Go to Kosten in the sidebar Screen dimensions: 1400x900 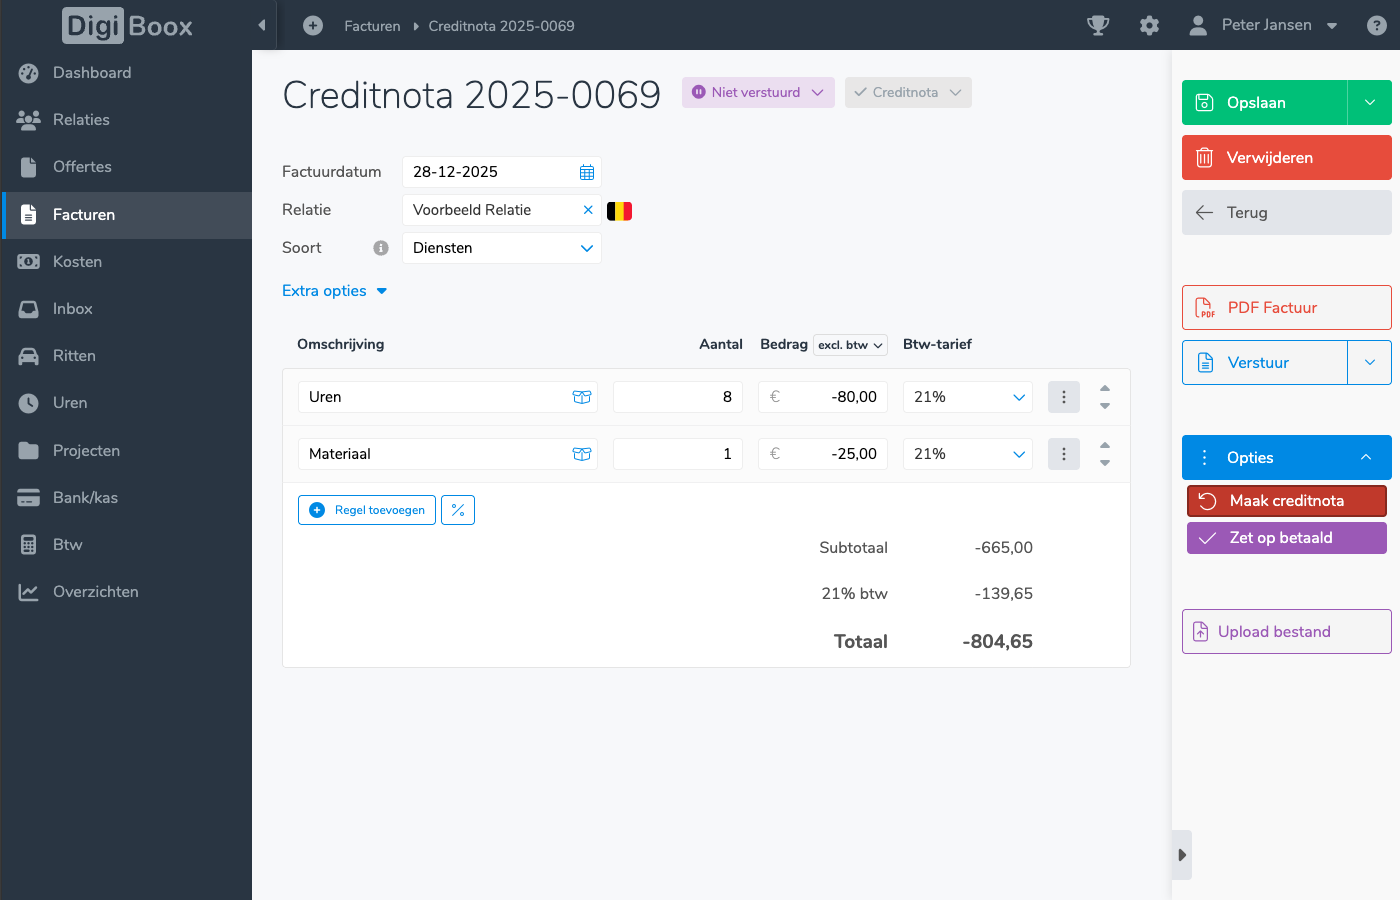click(77, 262)
